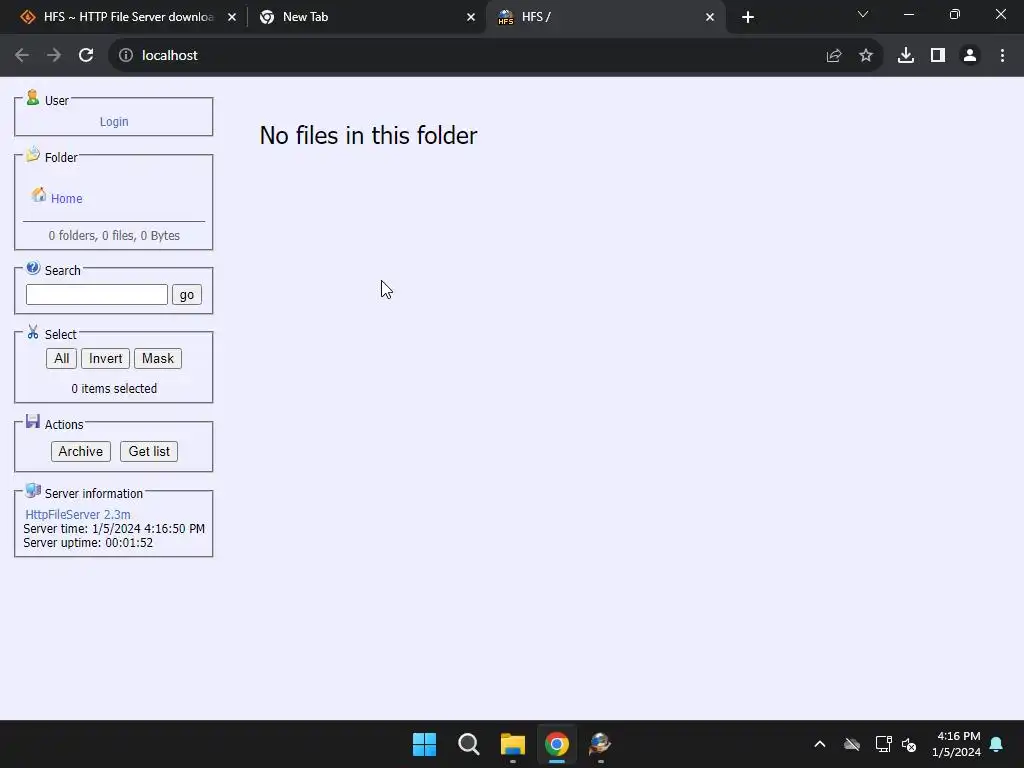Go forward with browser forward arrow
1024x768 pixels.
(x=54, y=56)
